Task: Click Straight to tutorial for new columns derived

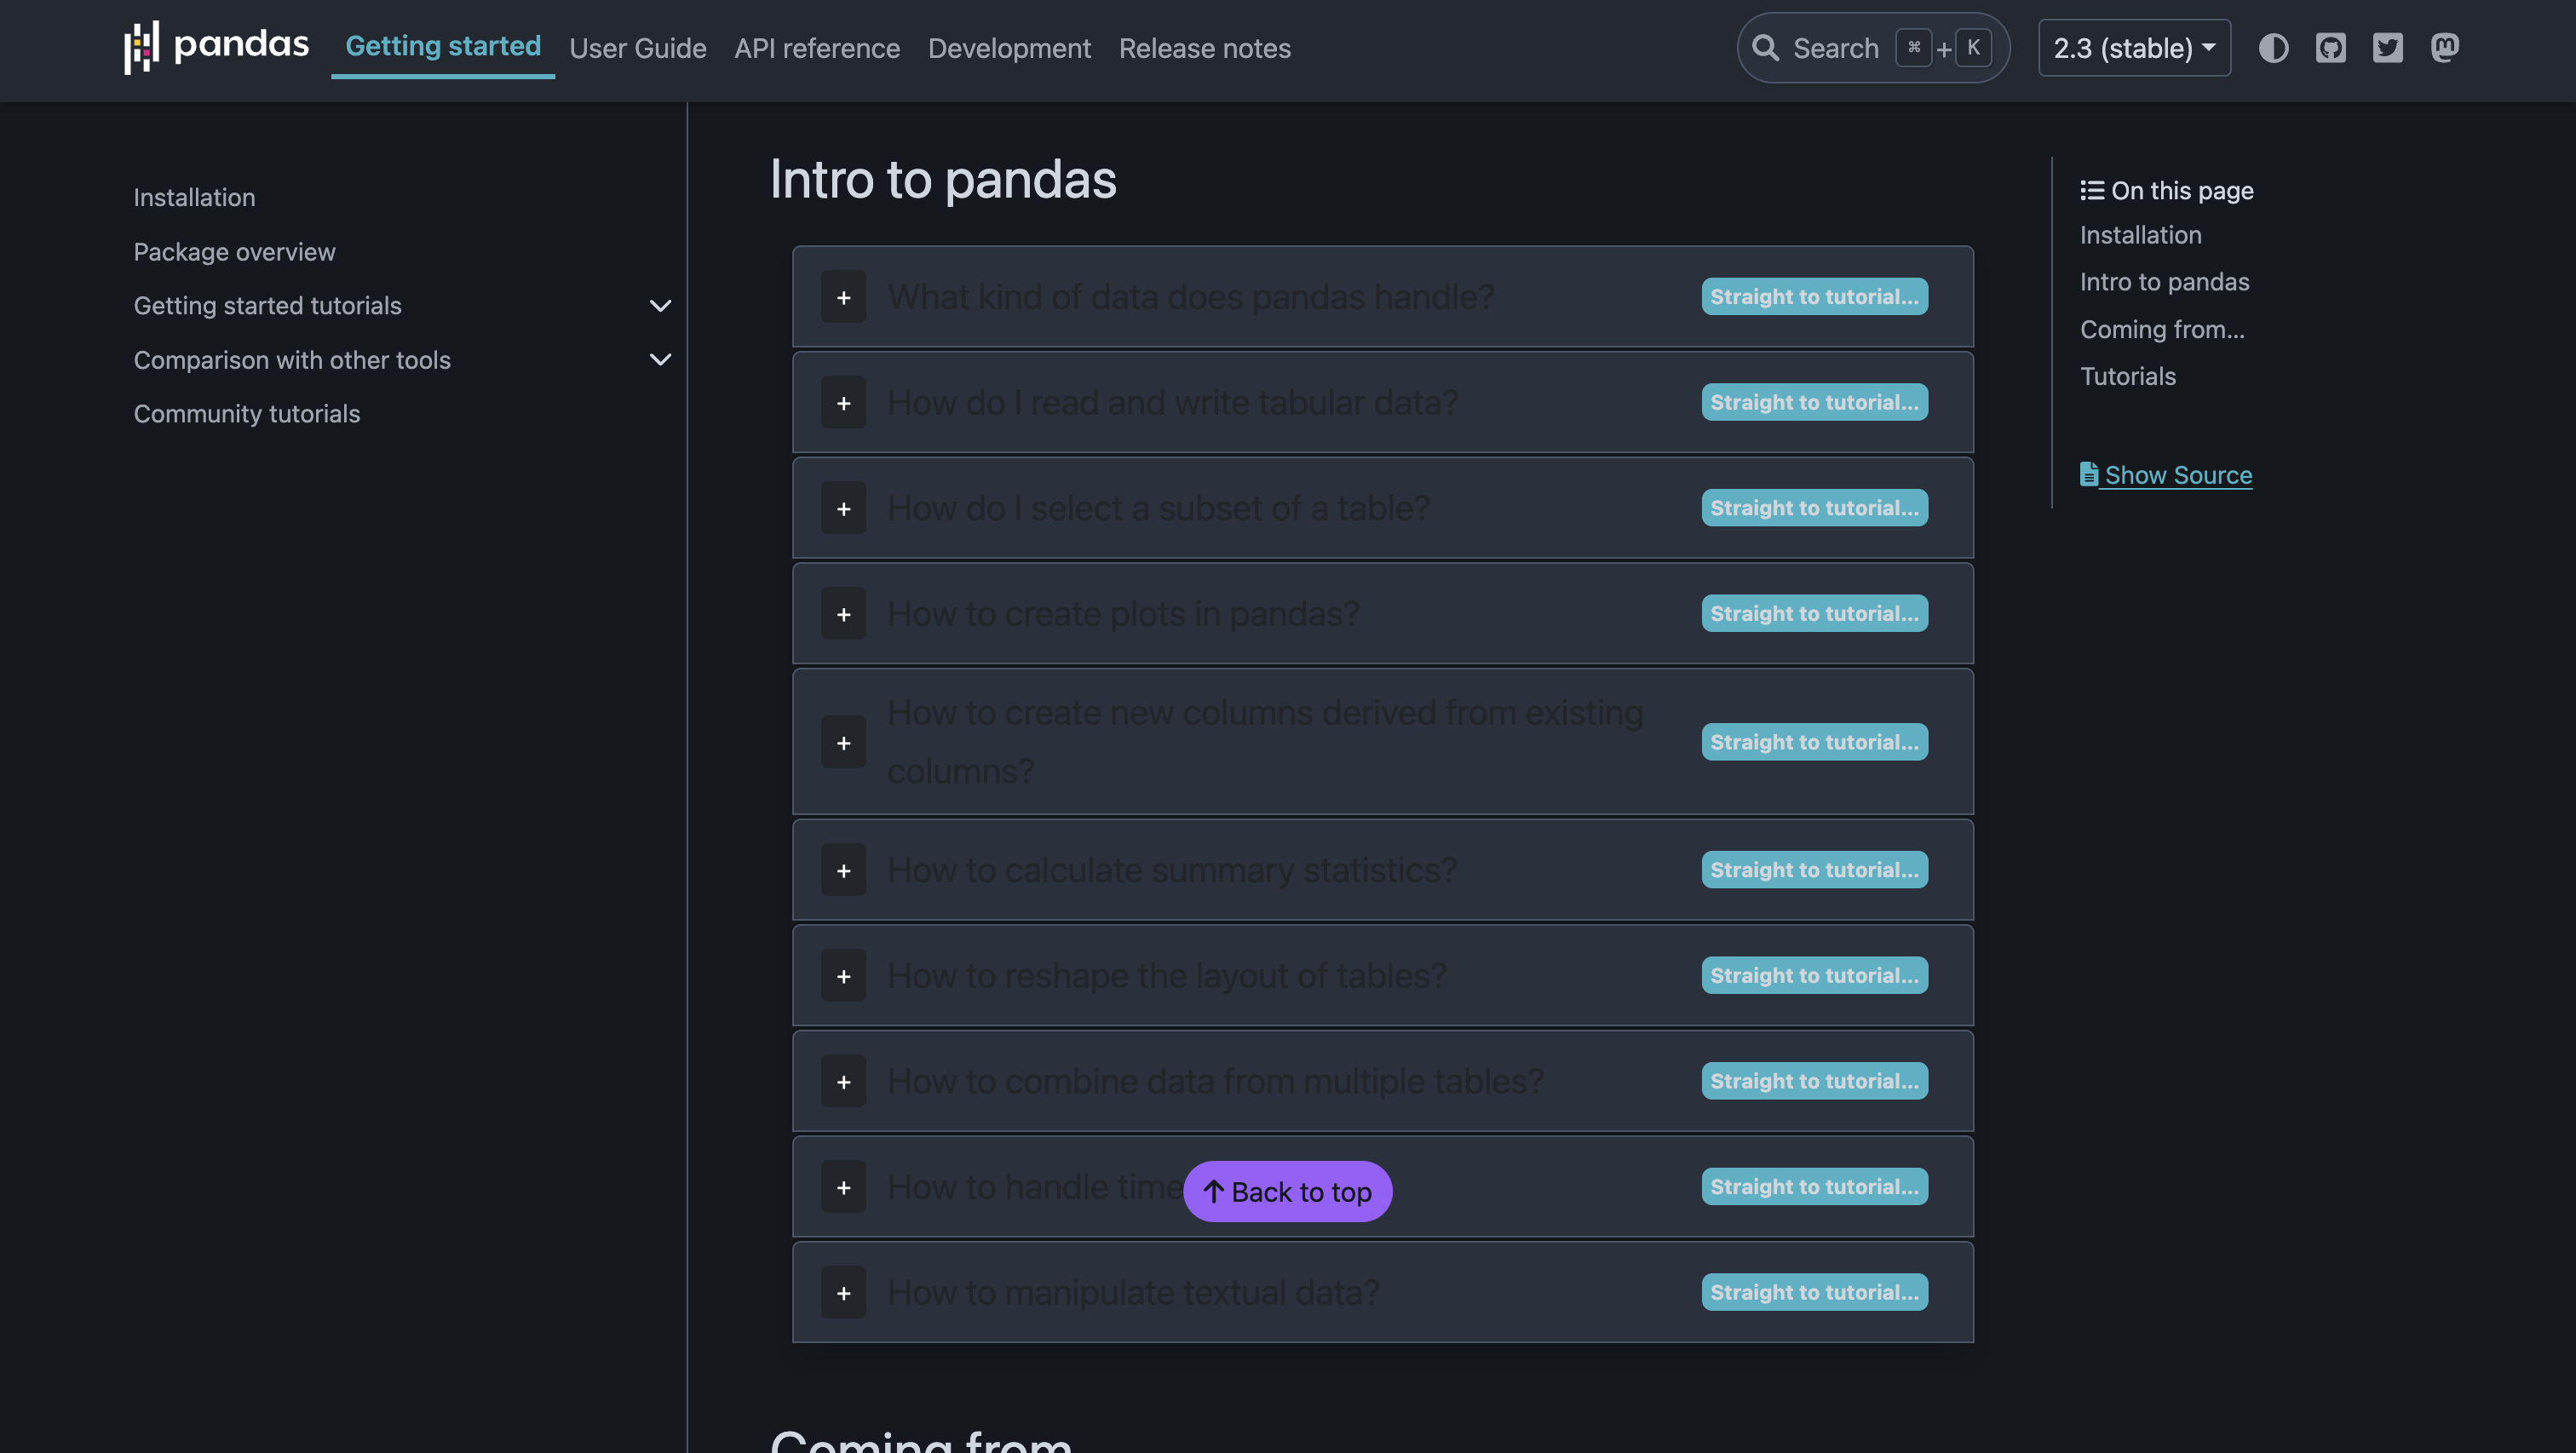Action: pos(1814,742)
